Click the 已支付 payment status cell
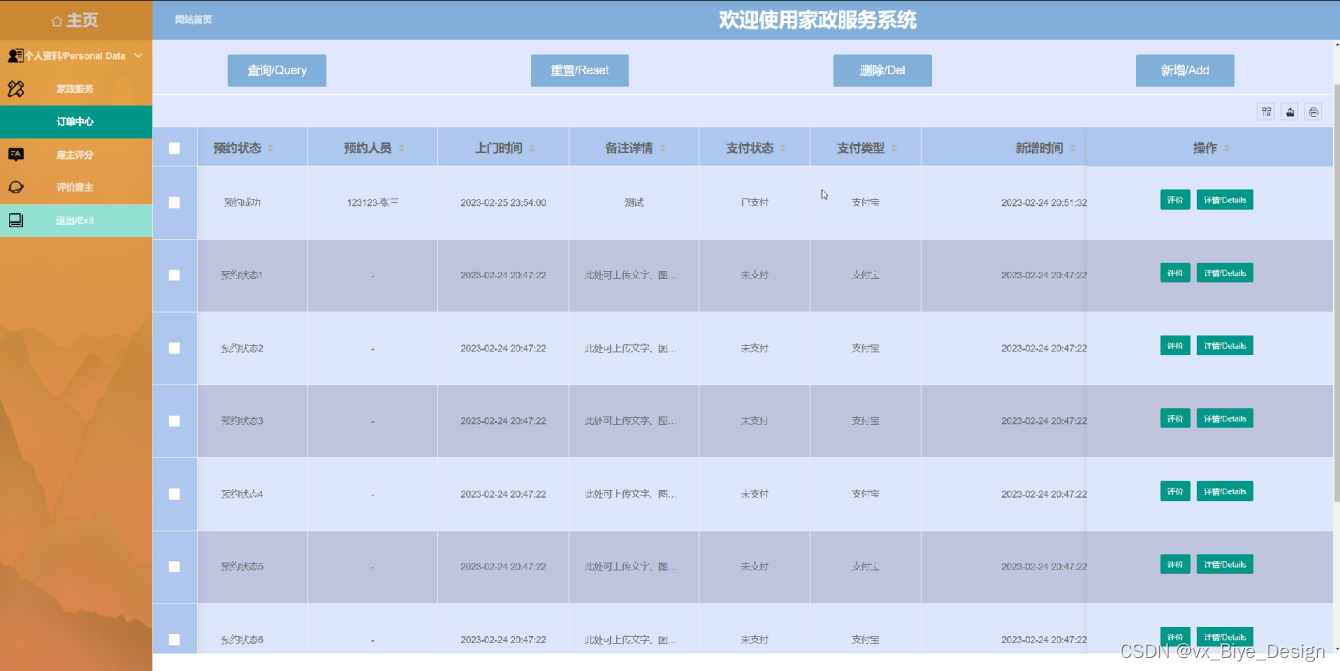This screenshot has height=671, width=1340. click(755, 203)
